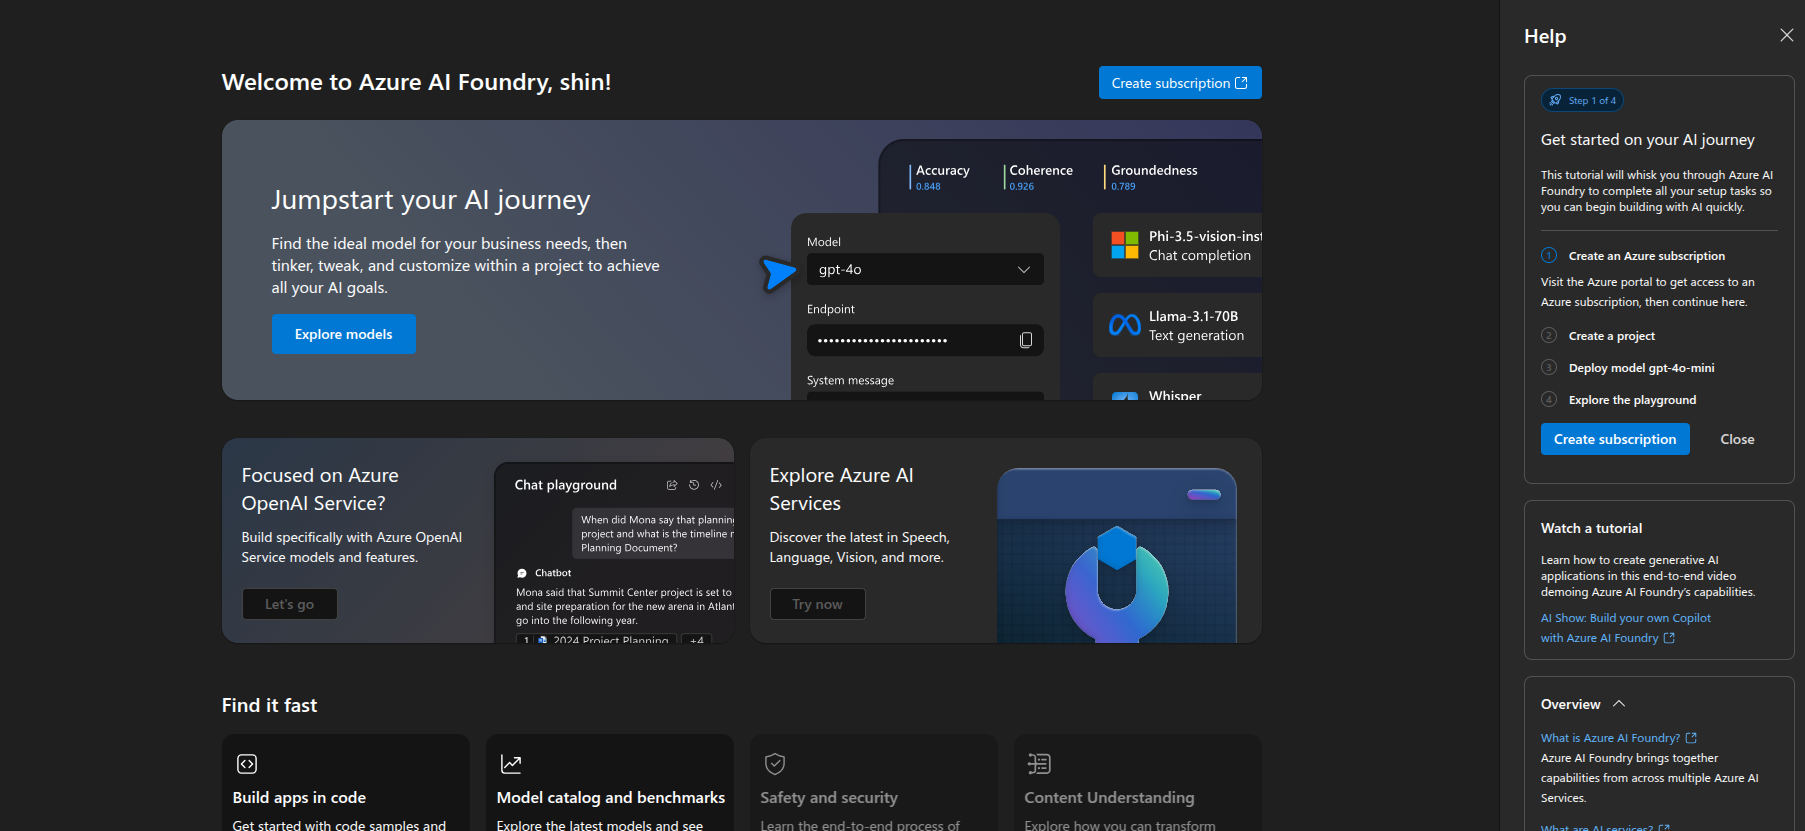Screen dimensions: 1805x831
Task: Click Explore Azure AI Services heading
Action: (x=841, y=489)
